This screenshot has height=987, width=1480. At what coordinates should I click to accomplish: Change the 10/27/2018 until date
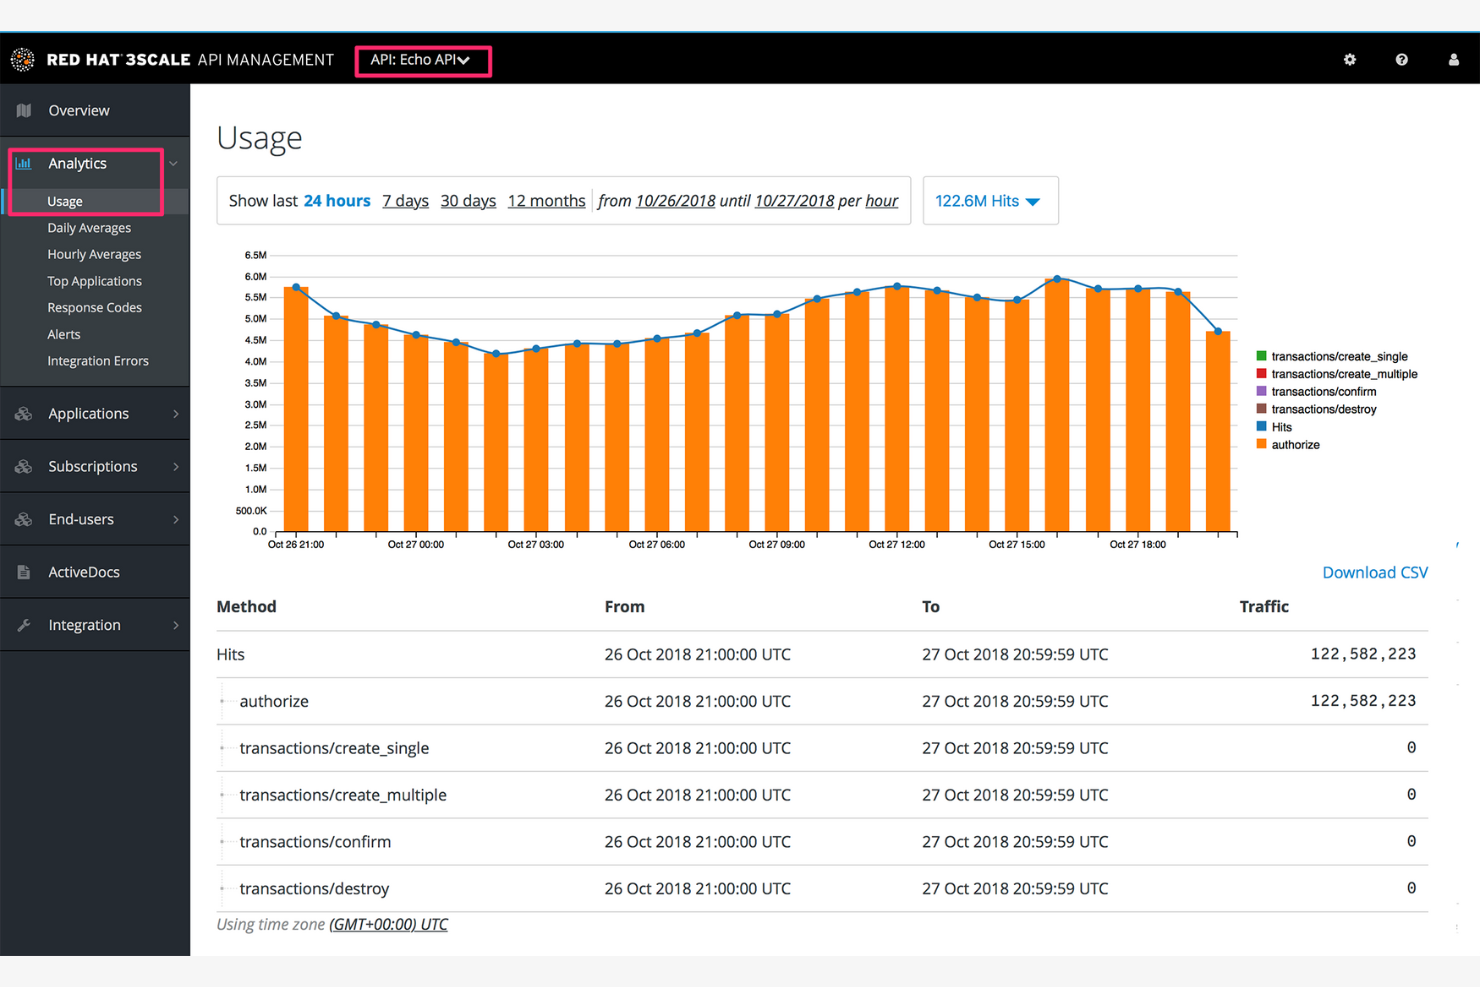pos(794,201)
